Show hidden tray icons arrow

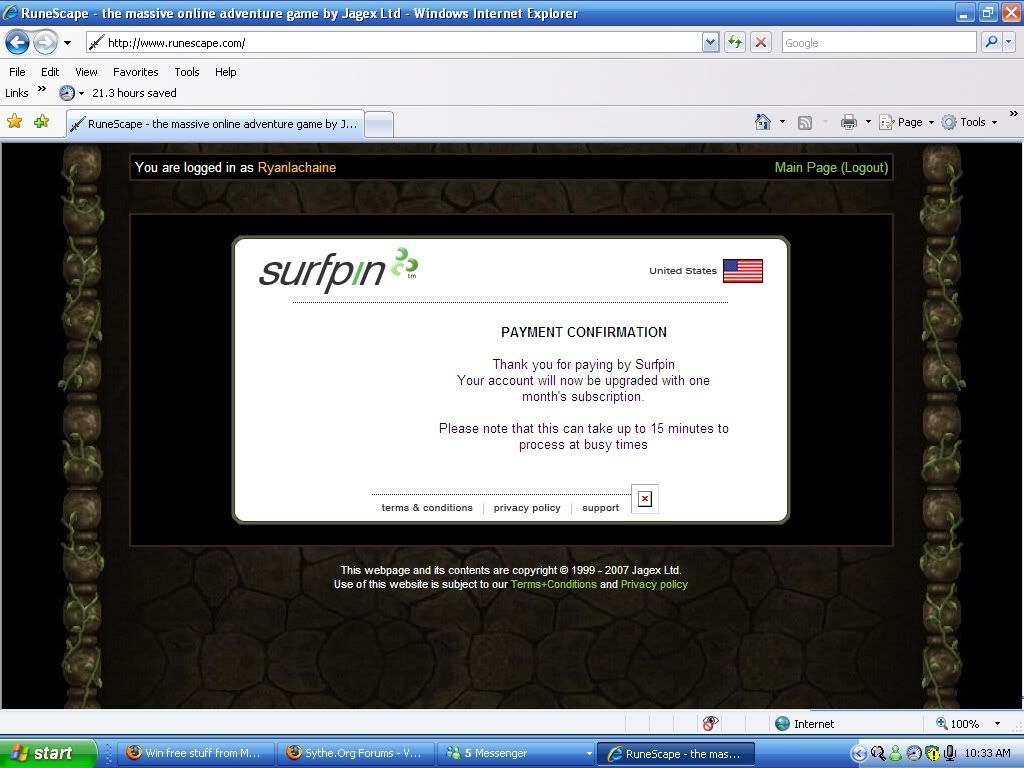[x=859, y=754]
